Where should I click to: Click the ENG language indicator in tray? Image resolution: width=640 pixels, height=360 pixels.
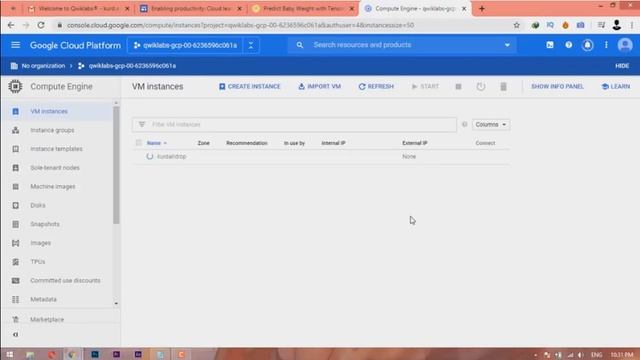click(596, 355)
